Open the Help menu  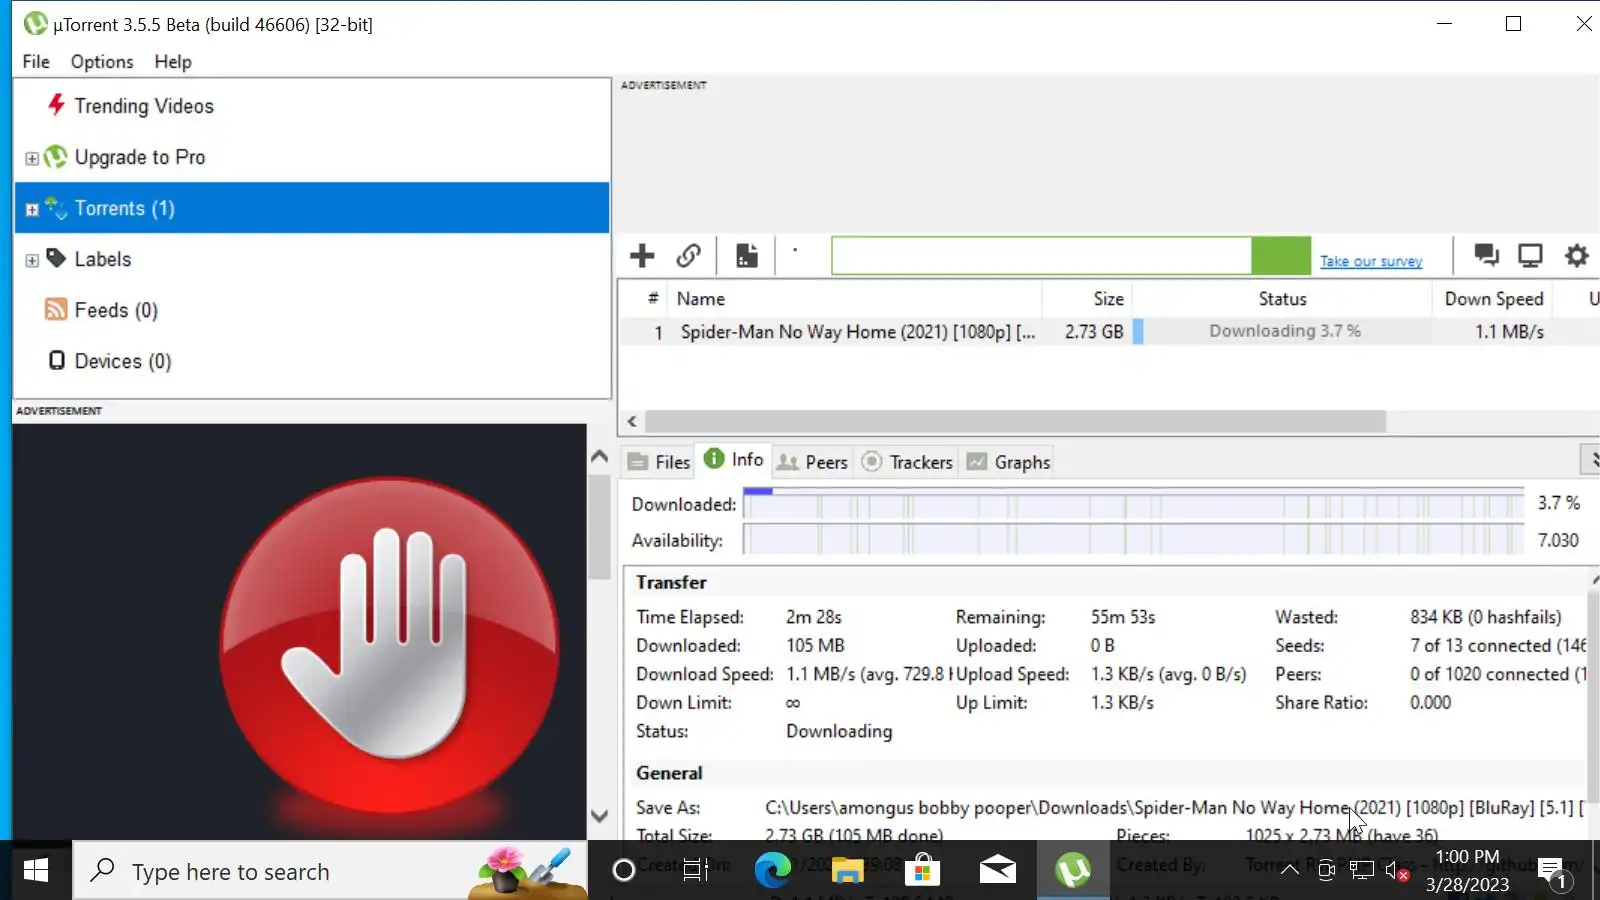(173, 62)
